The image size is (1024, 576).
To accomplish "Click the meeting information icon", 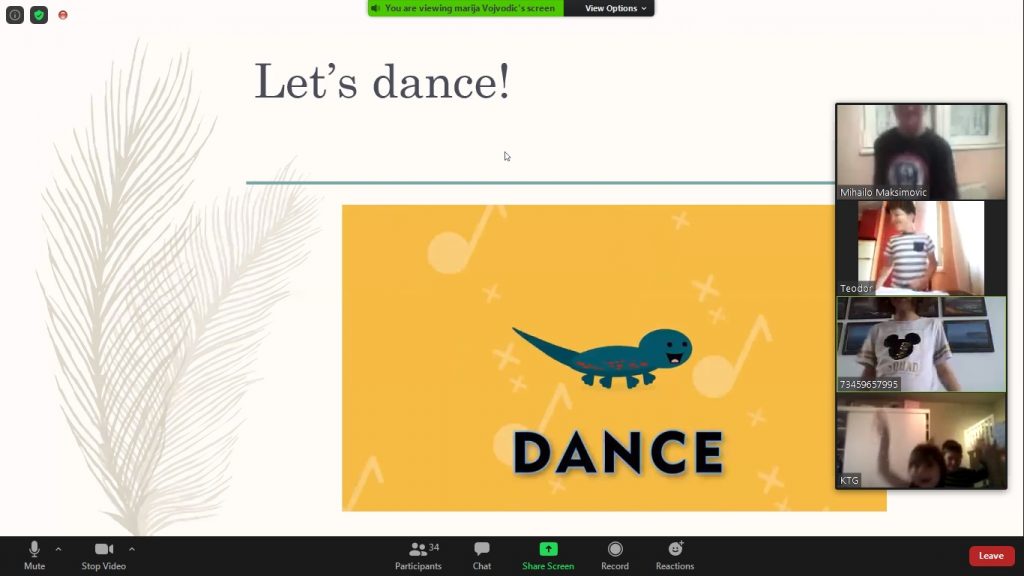I will [x=15, y=15].
